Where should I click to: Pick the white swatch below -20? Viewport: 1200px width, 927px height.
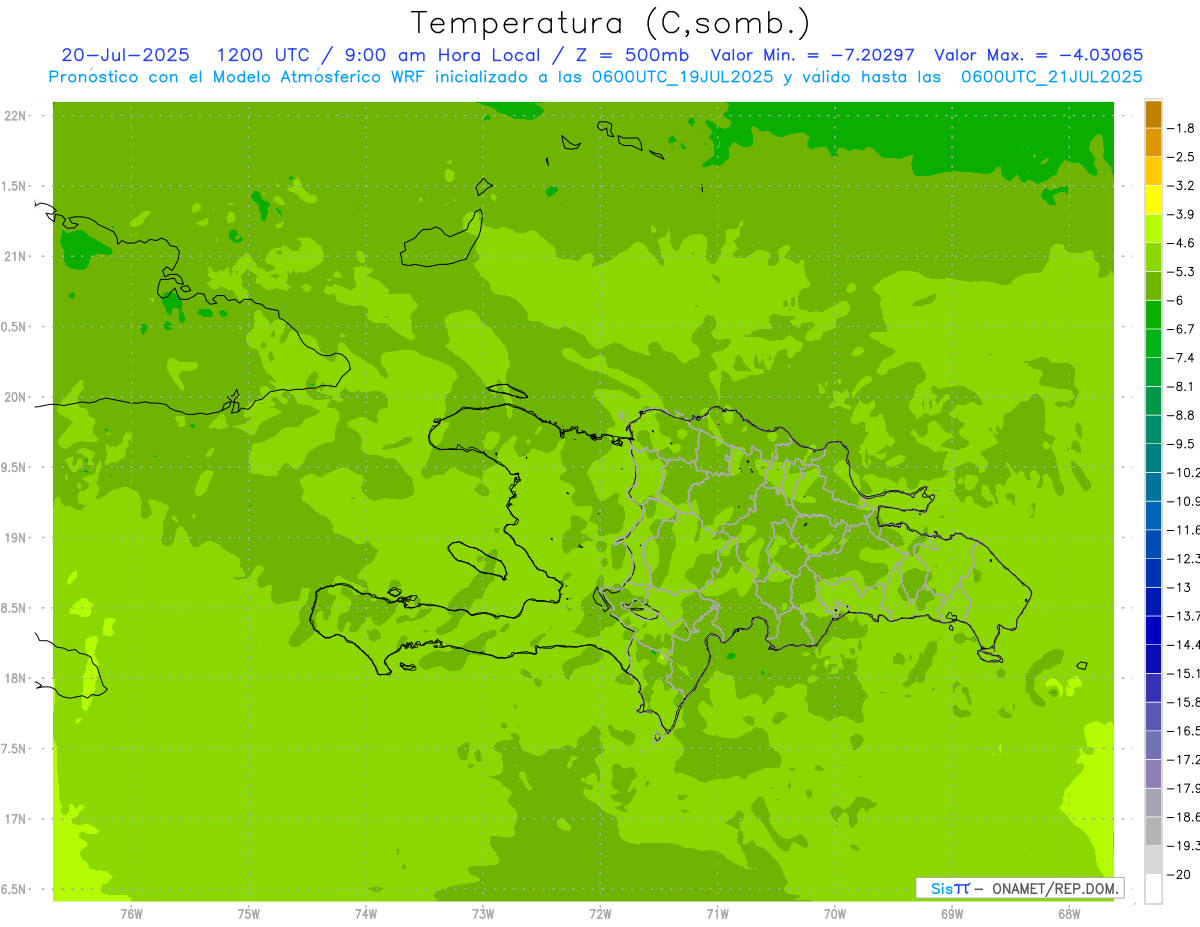1153,889
